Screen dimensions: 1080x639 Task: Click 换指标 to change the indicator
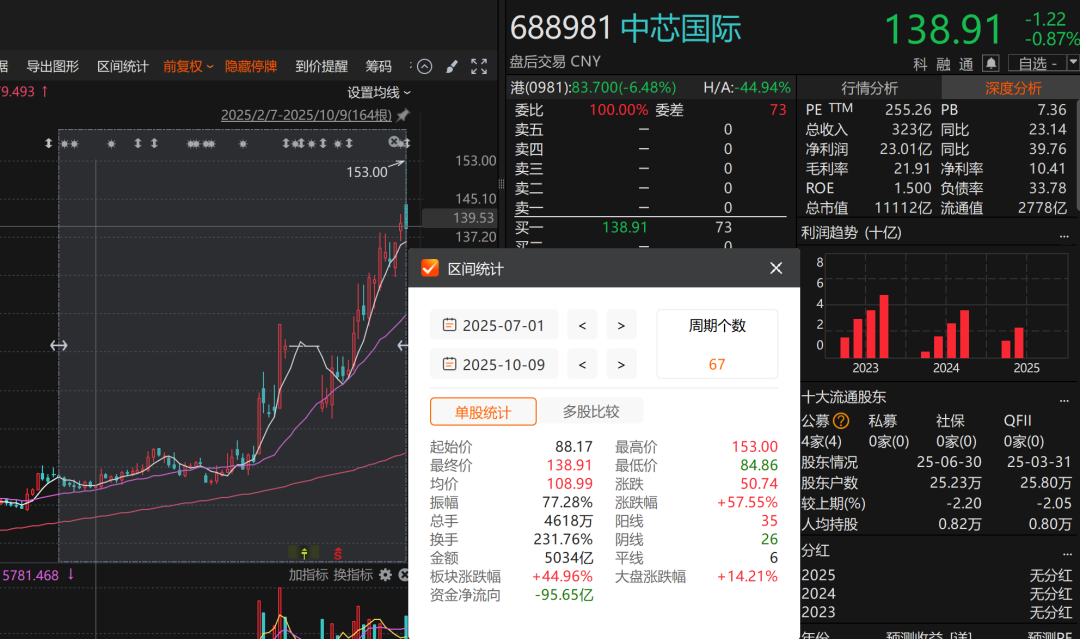pos(353,574)
